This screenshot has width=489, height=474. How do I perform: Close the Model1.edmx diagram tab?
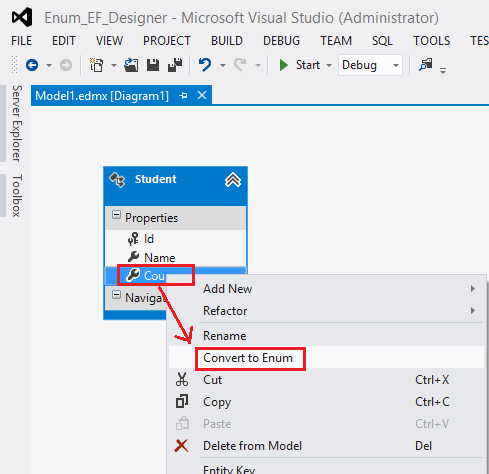pos(202,96)
